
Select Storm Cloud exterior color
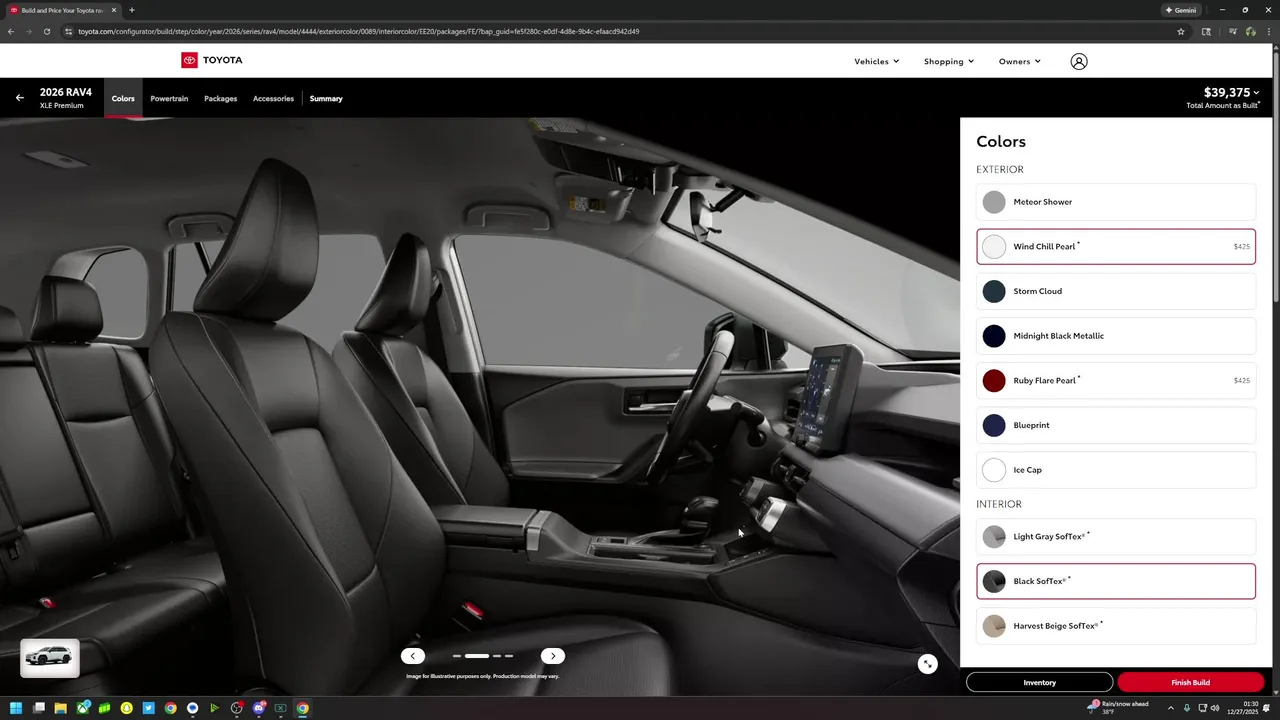(x=1116, y=291)
